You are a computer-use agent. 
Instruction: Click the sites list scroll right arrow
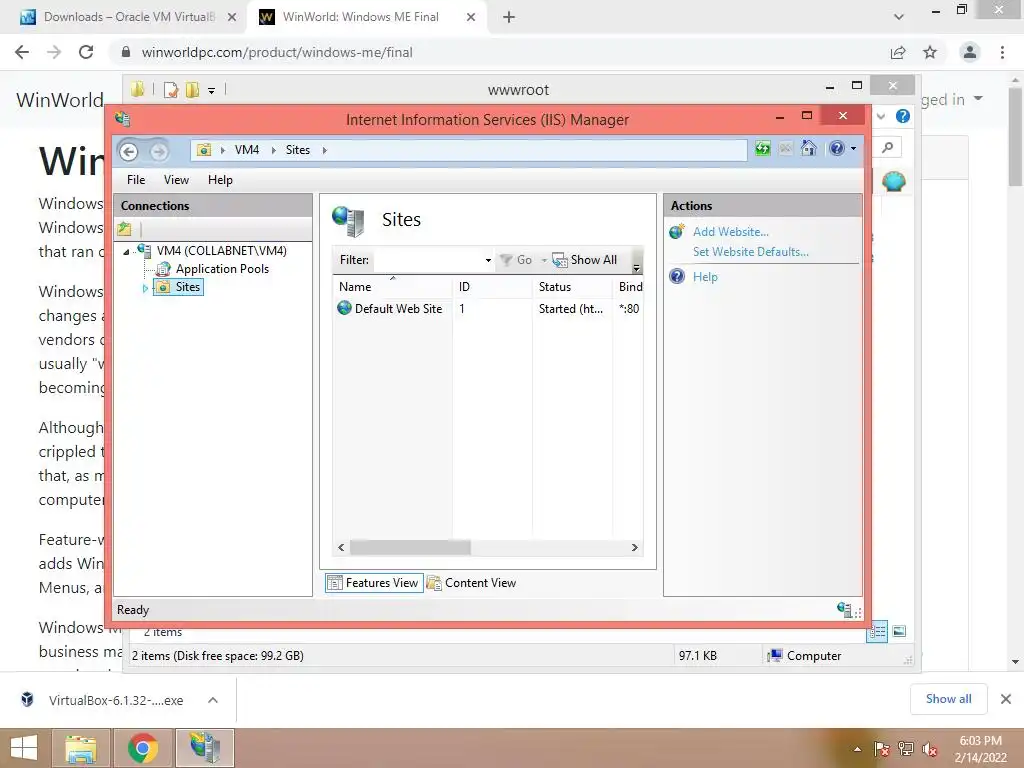[635, 547]
